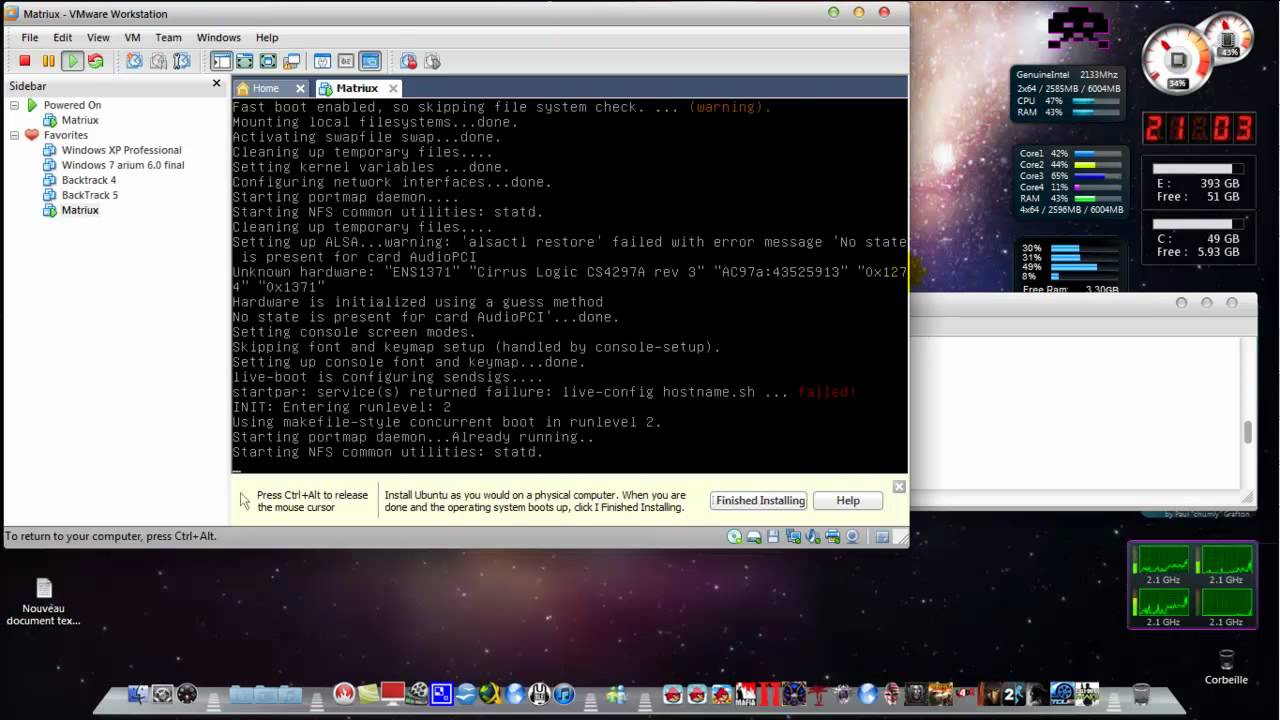
Task: Open the Help menu in menu bar
Action: 267,37
